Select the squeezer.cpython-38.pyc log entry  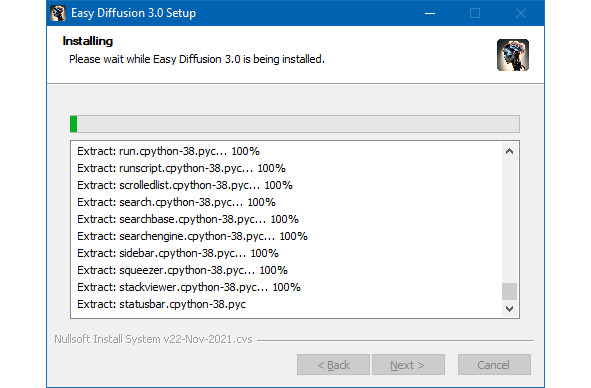click(182, 270)
